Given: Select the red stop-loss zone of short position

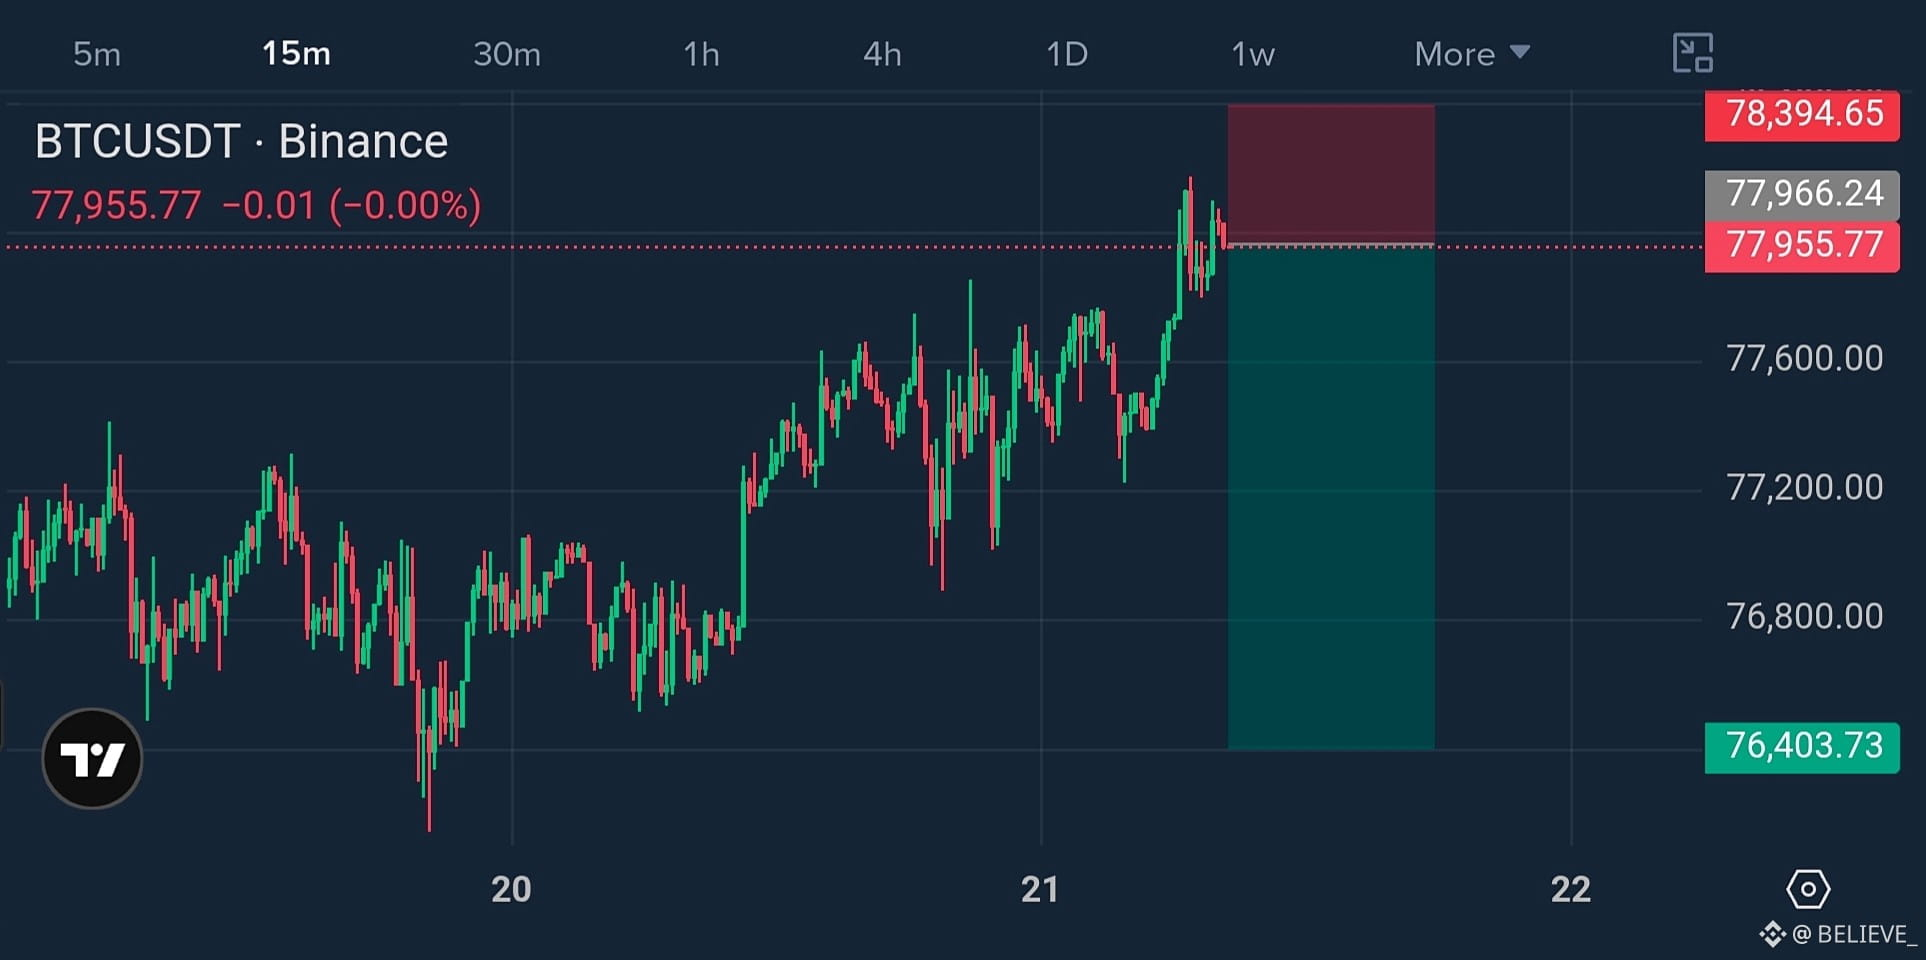Looking at the screenshot, I should 1331,174.
